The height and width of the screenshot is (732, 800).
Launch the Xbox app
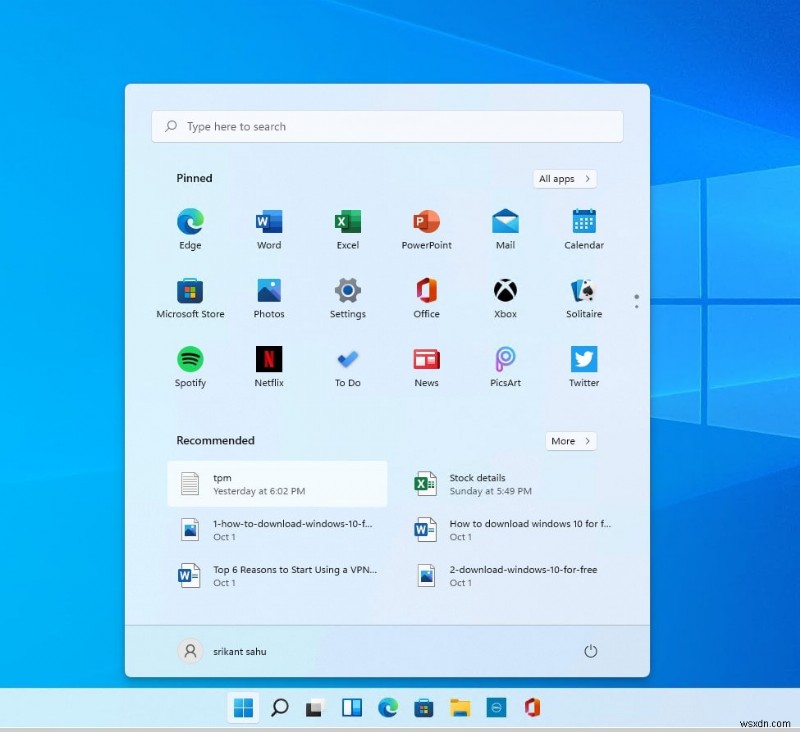[x=505, y=292]
